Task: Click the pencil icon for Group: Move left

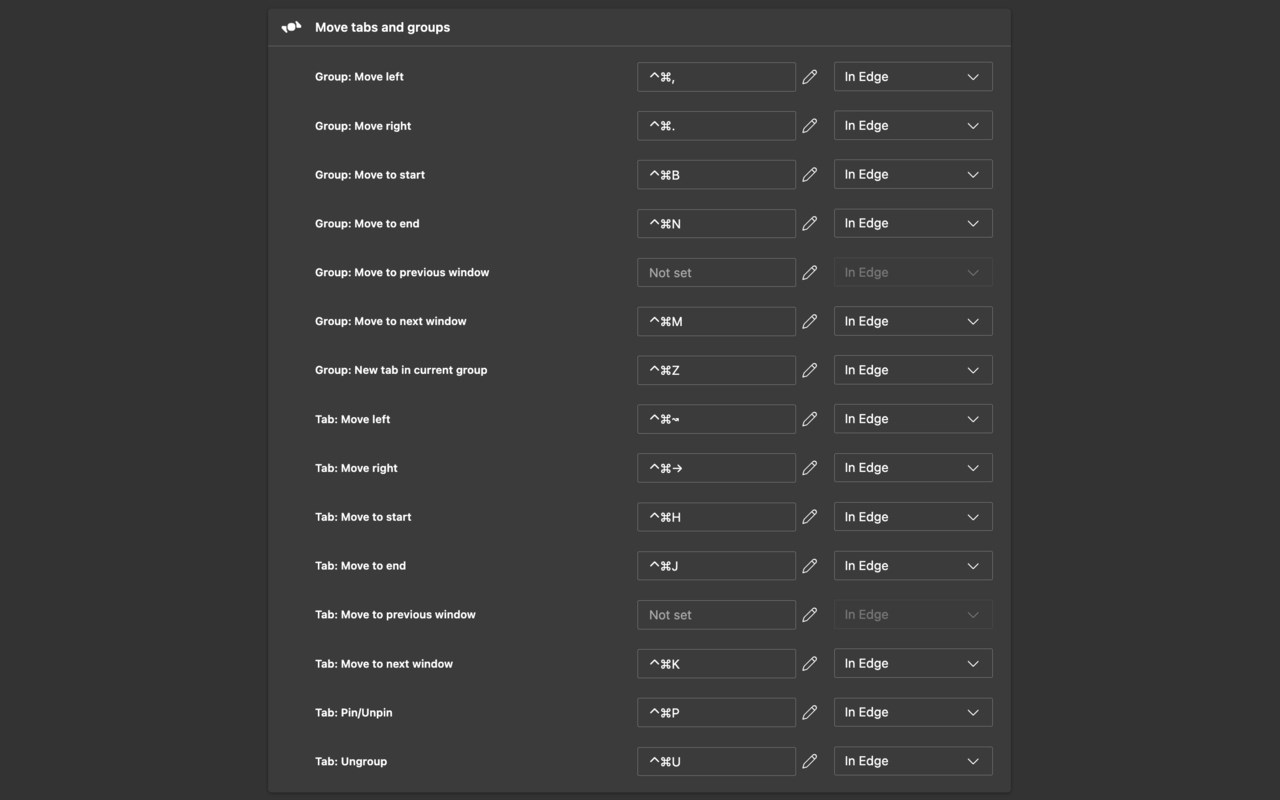Action: coord(810,77)
